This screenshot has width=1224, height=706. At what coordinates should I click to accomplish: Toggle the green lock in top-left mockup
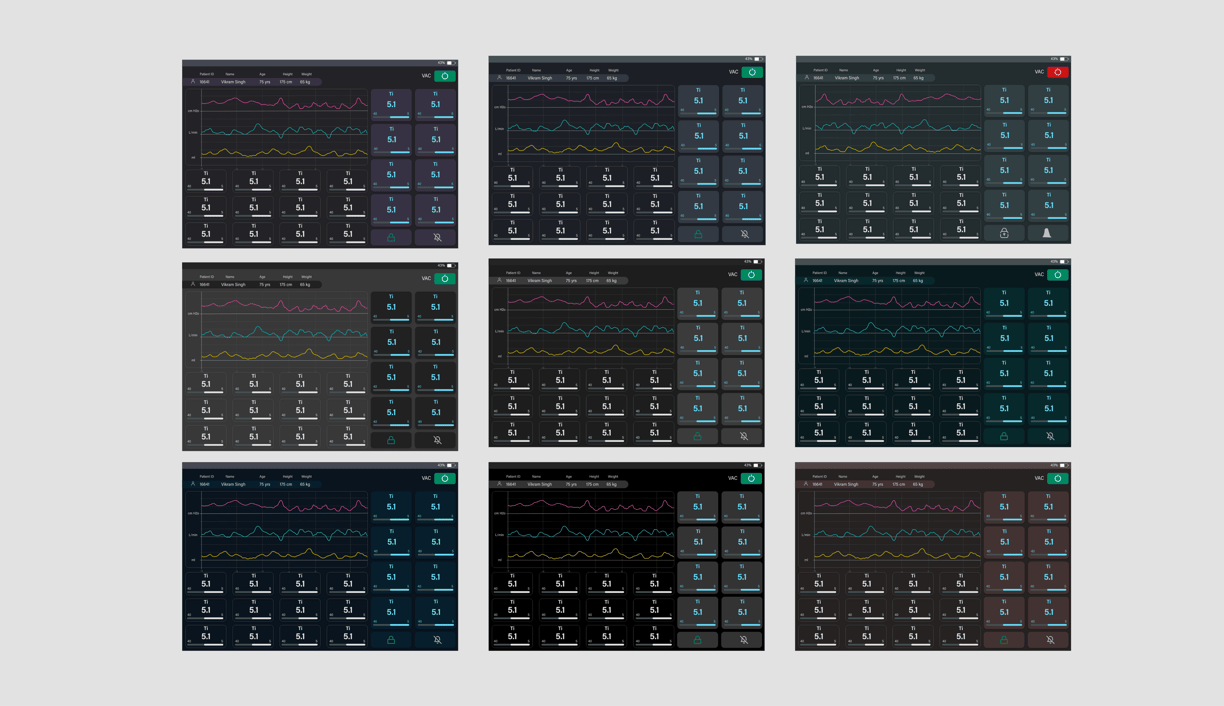coord(391,237)
